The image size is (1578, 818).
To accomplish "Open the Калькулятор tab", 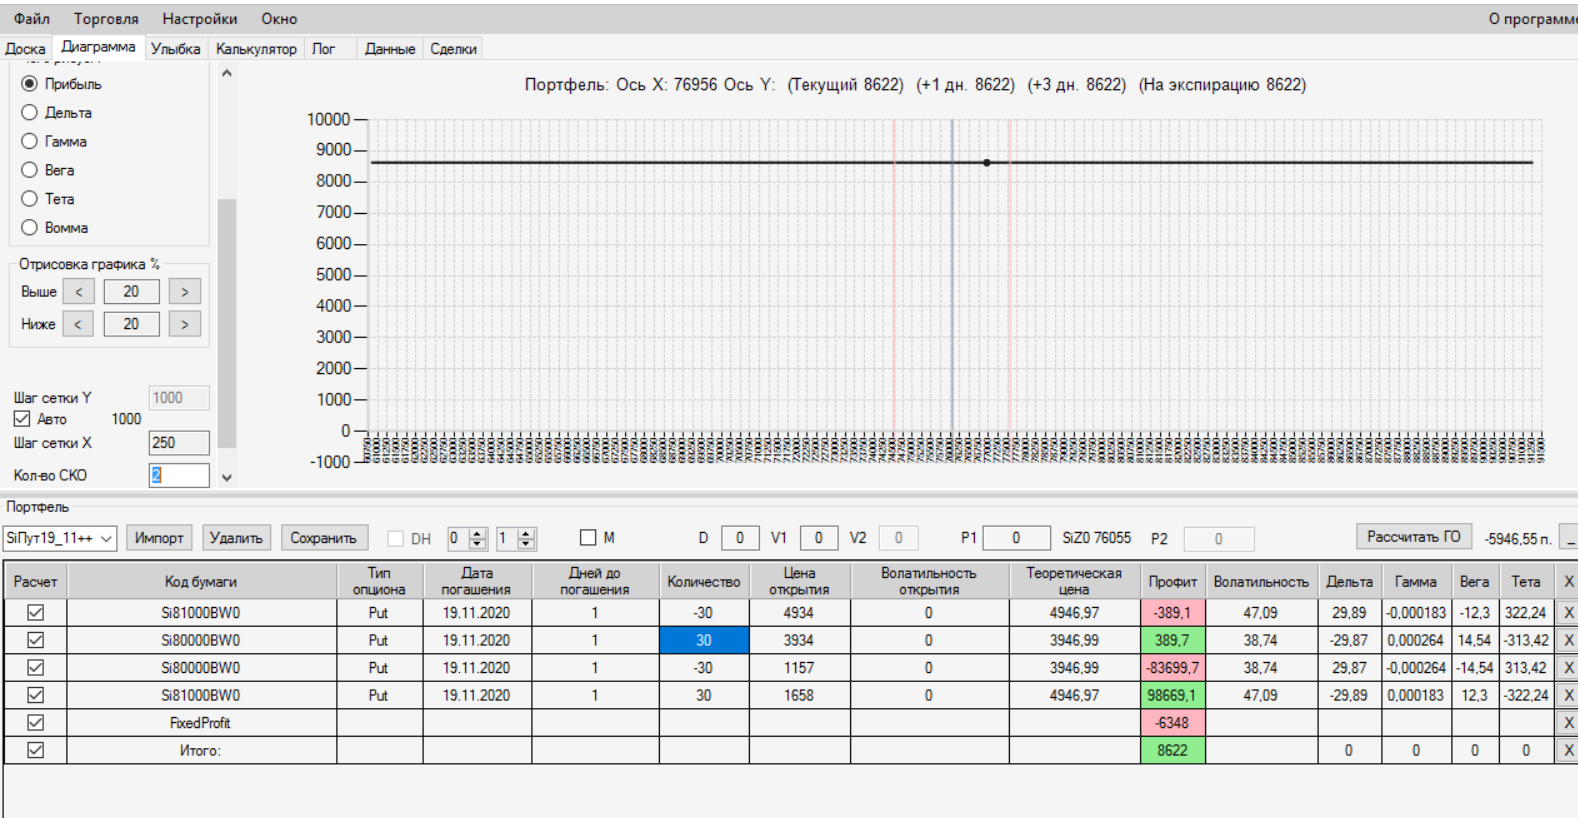I will click(x=256, y=48).
